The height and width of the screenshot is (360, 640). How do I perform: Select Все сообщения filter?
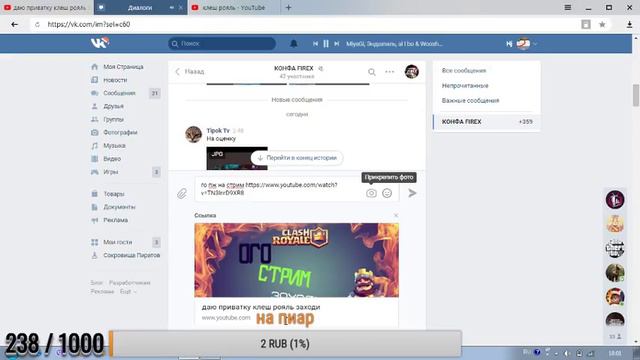(464, 71)
